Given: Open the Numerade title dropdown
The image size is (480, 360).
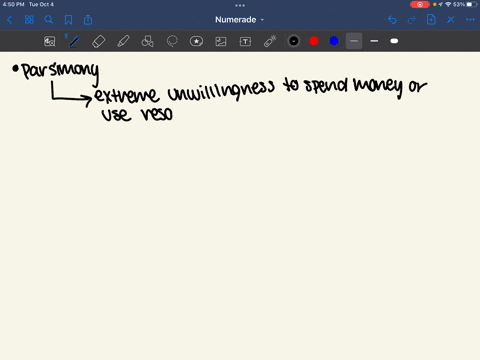Looking at the screenshot, I should tap(239, 20).
